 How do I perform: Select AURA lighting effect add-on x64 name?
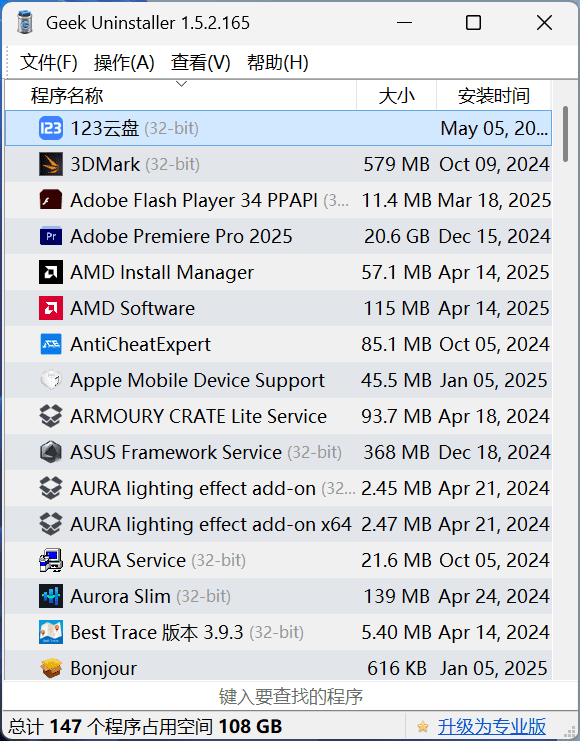[x=211, y=525]
